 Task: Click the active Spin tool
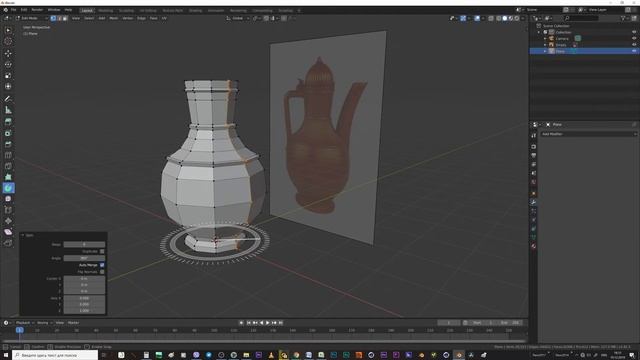[x=8, y=188]
